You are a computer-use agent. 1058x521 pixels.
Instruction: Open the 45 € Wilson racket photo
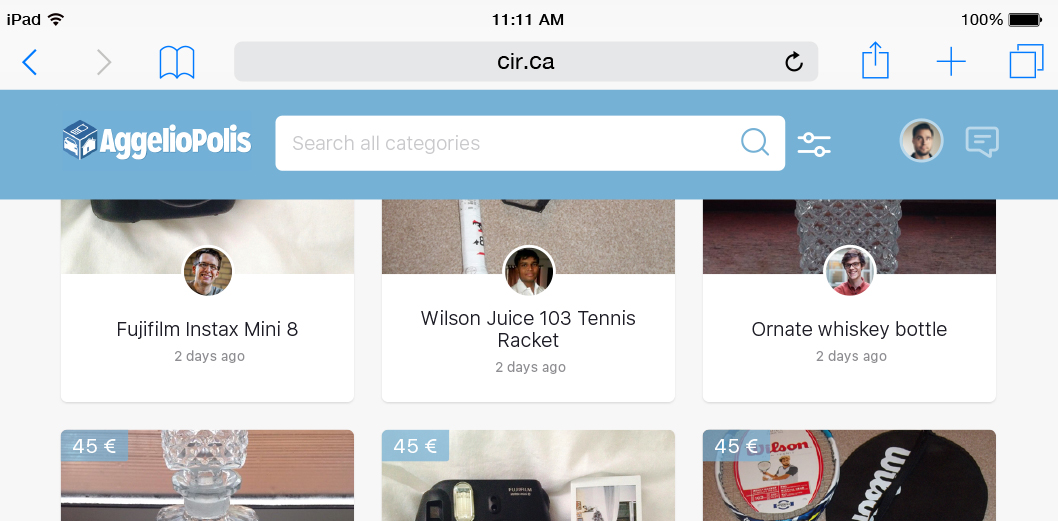pyautogui.click(x=849, y=475)
